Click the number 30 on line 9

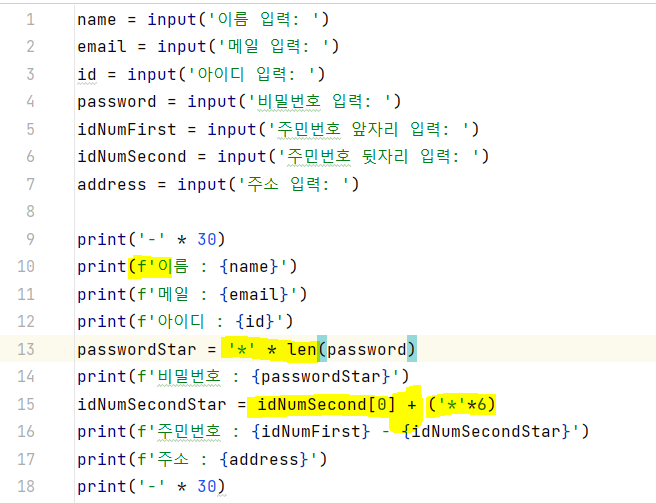click(207, 239)
